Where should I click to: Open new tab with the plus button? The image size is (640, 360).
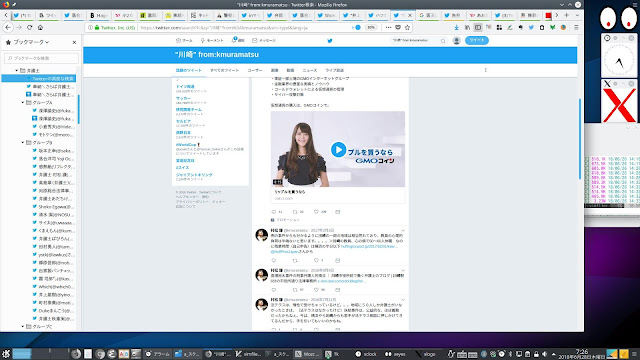coord(567,15)
